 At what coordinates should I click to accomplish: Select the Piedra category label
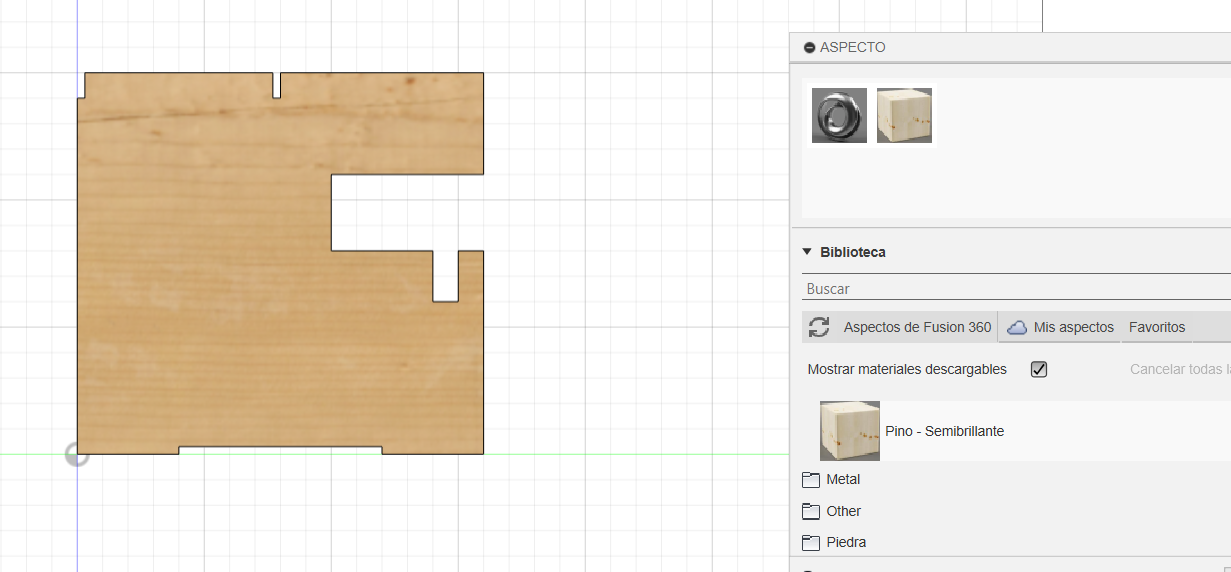coord(846,542)
